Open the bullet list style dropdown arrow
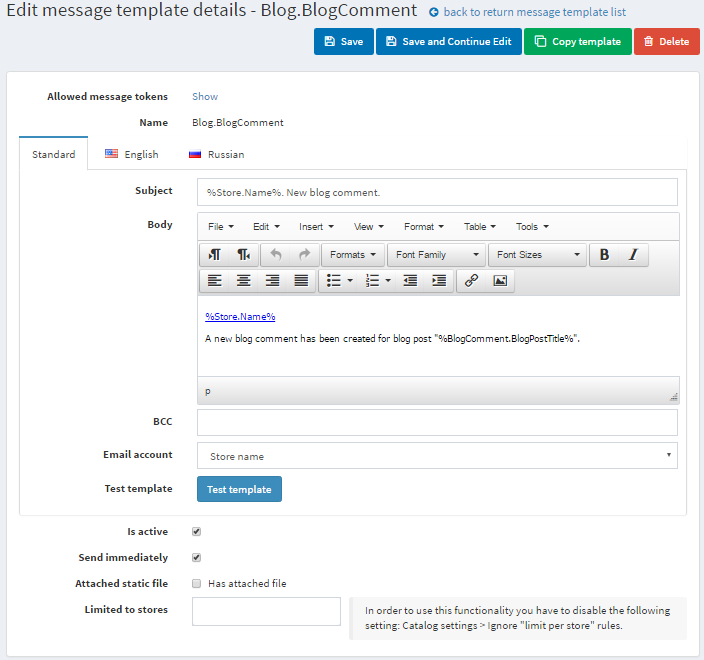This screenshot has width=704, height=660. pyautogui.click(x=350, y=281)
